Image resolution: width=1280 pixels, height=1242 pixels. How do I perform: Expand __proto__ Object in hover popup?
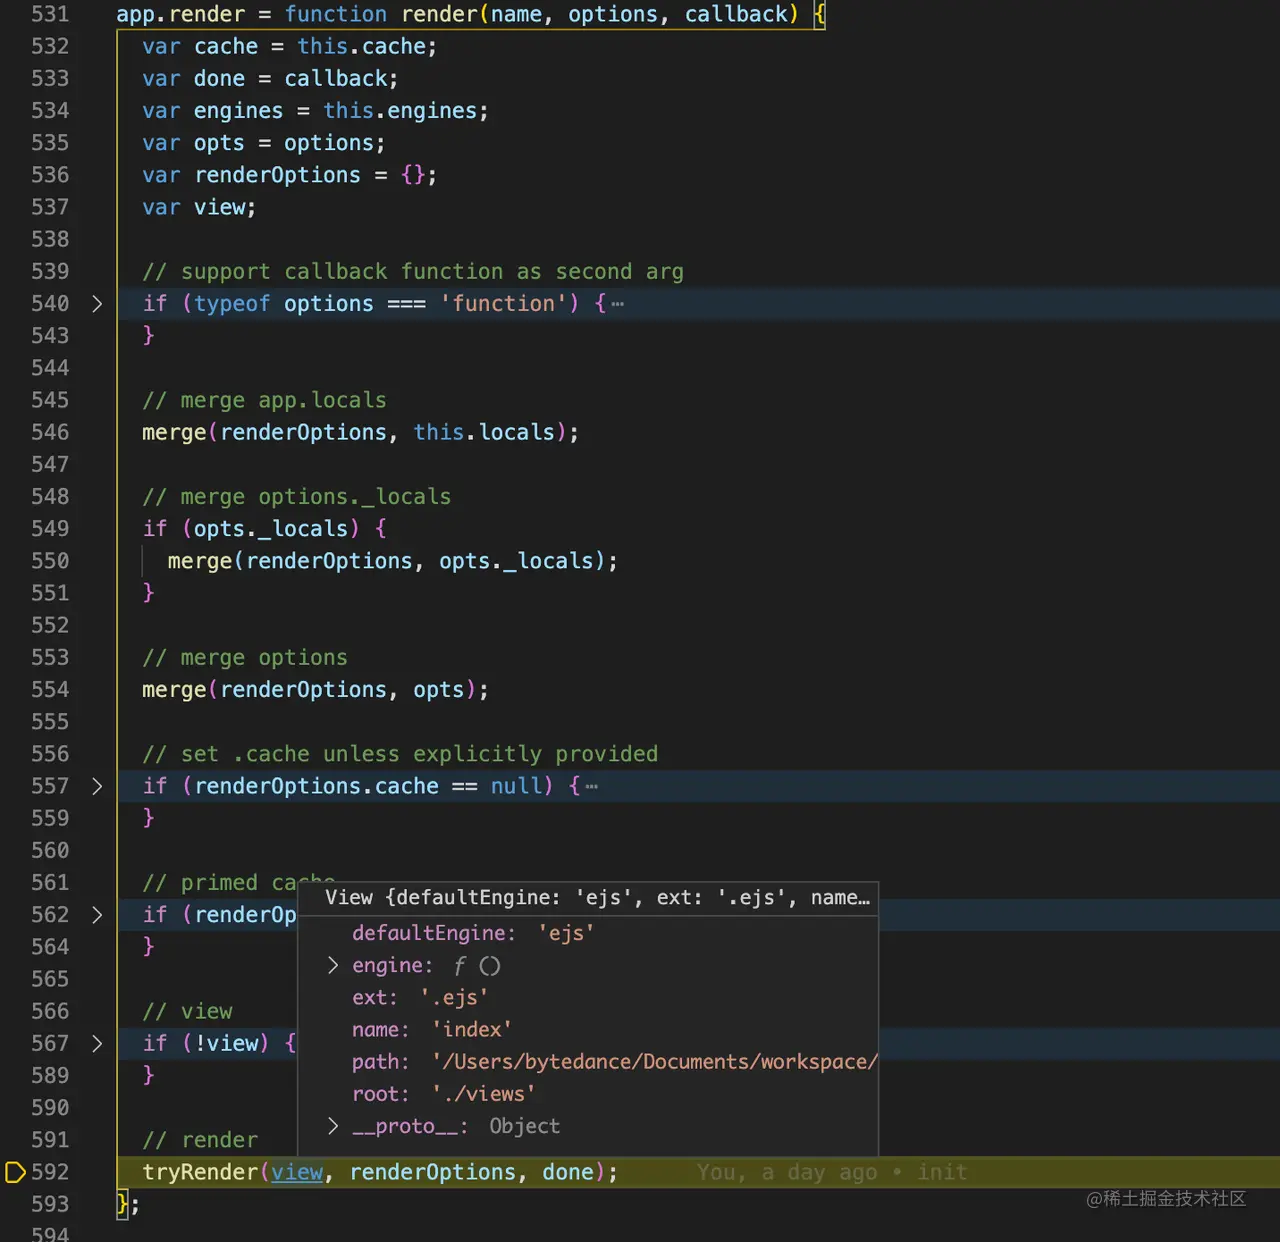[333, 1126]
